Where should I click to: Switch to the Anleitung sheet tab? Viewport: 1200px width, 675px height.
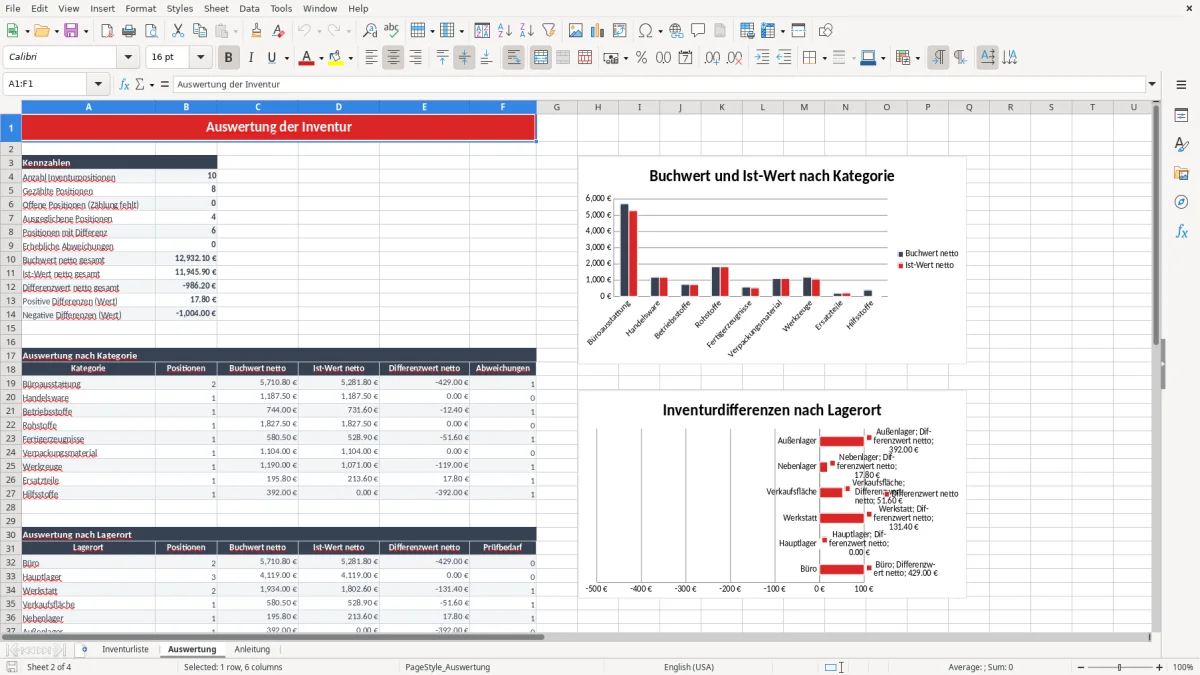click(252, 649)
